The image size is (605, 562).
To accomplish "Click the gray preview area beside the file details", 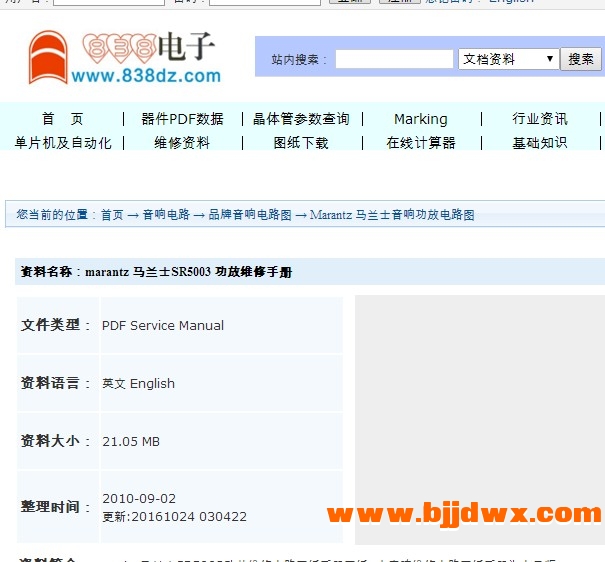I will point(479,400).
